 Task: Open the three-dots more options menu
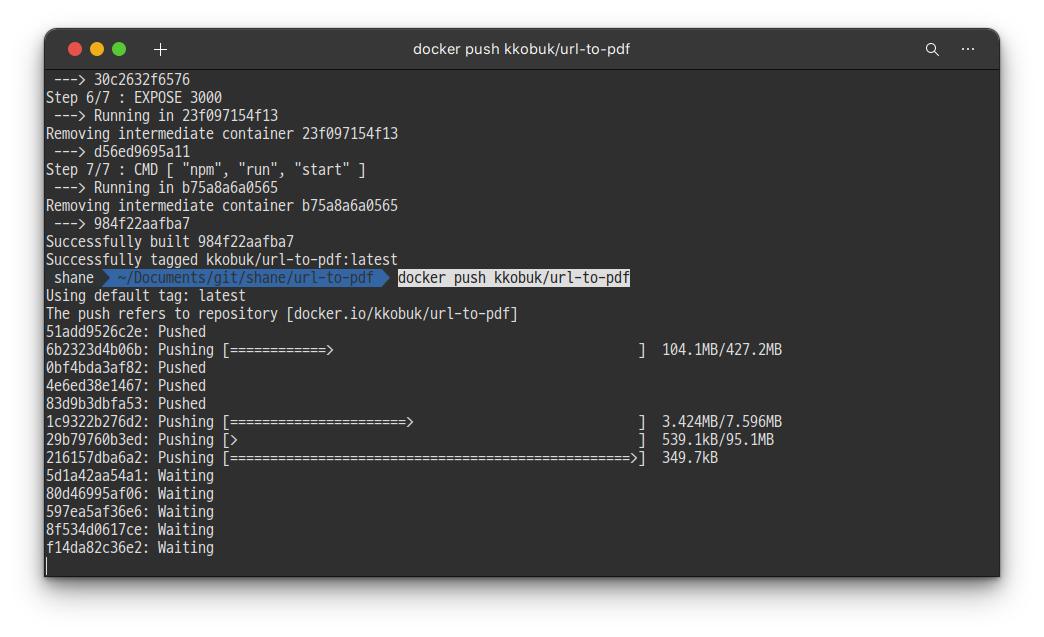point(967,49)
